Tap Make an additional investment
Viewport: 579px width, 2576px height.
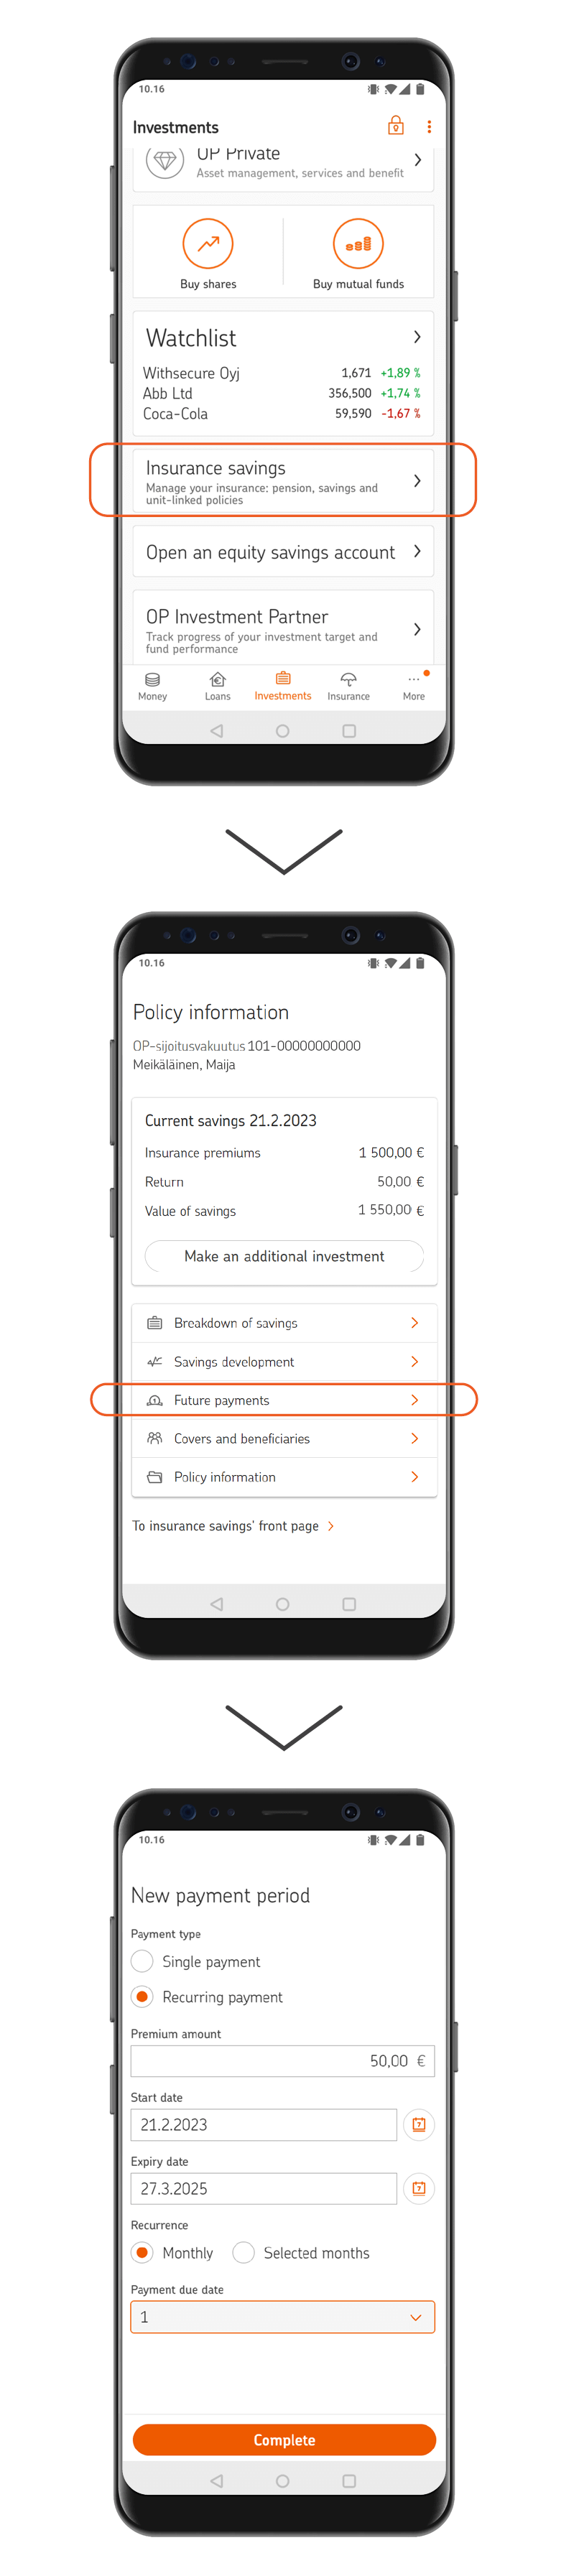(x=284, y=1256)
